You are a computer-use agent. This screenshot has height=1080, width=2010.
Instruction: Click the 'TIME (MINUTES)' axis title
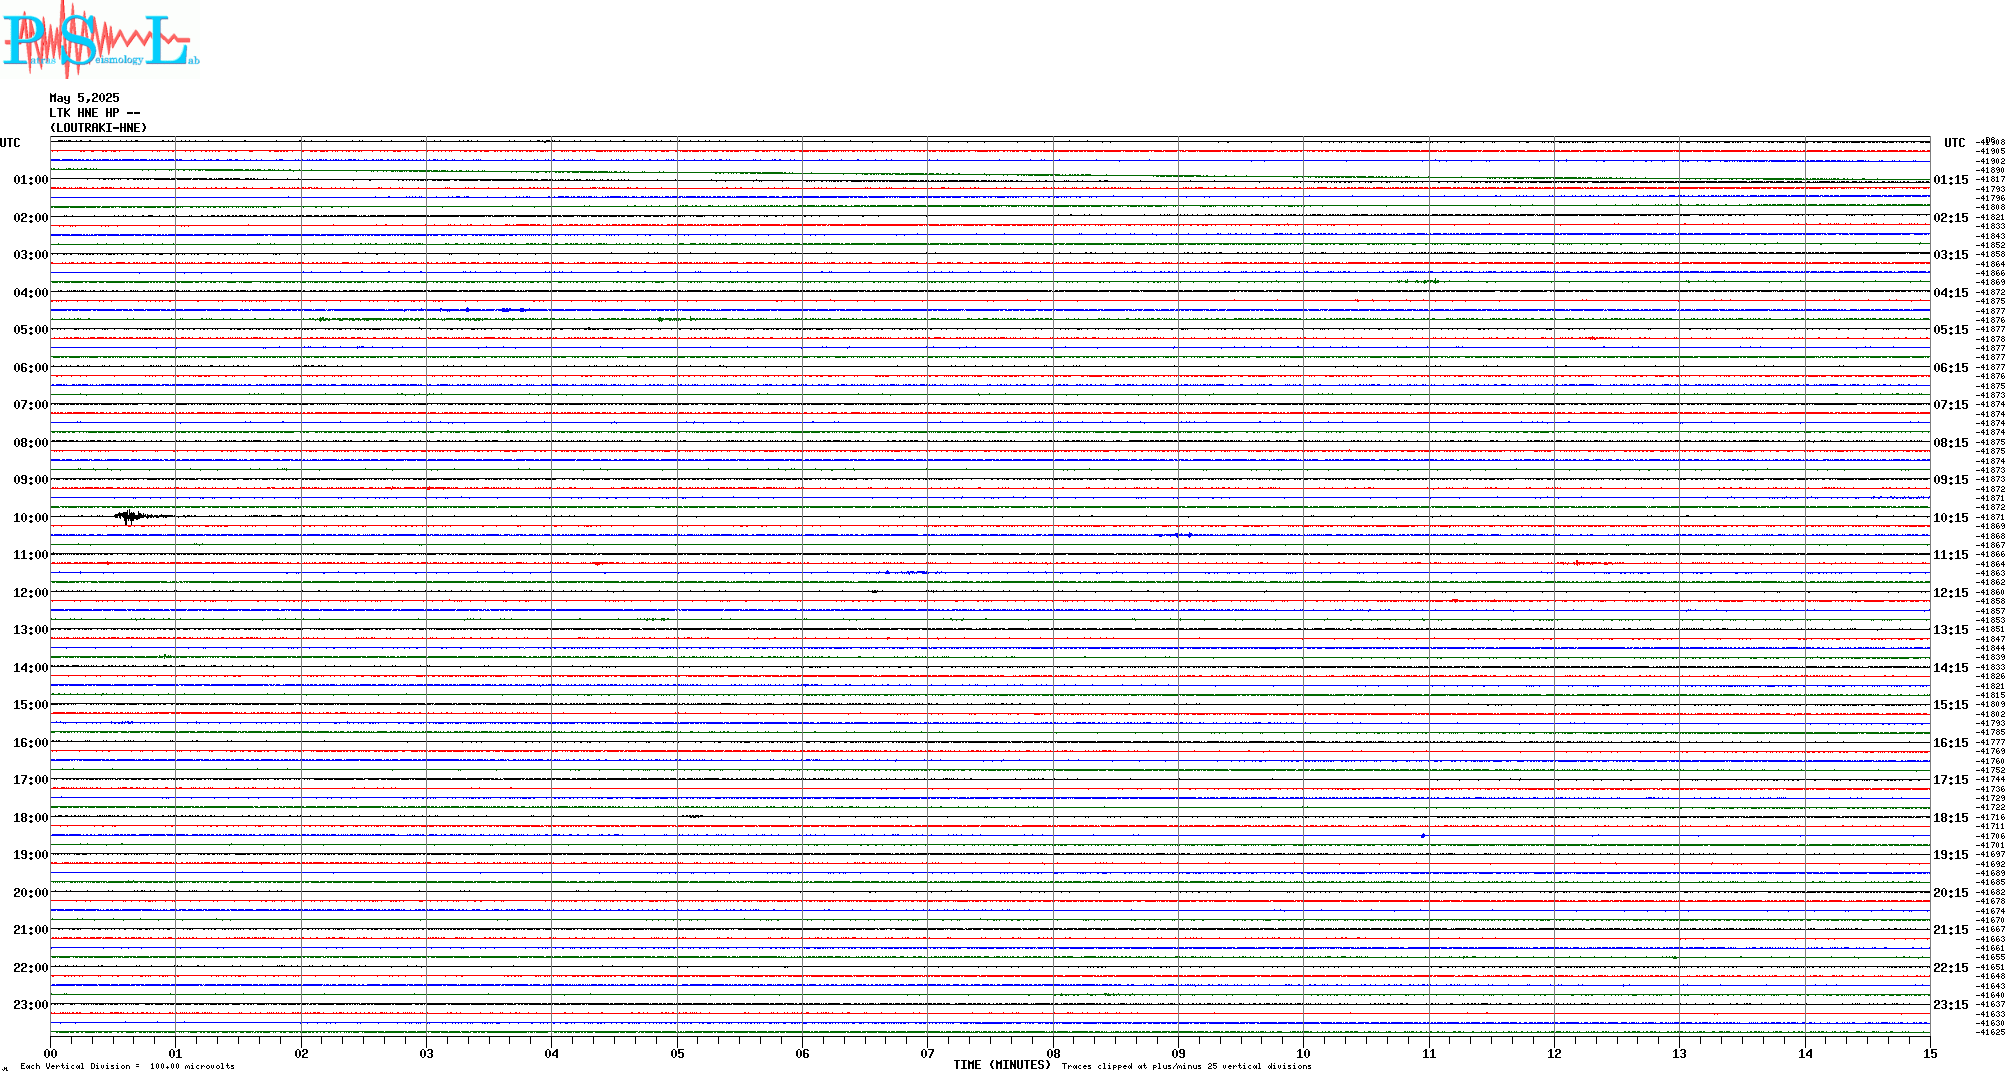point(1002,1065)
